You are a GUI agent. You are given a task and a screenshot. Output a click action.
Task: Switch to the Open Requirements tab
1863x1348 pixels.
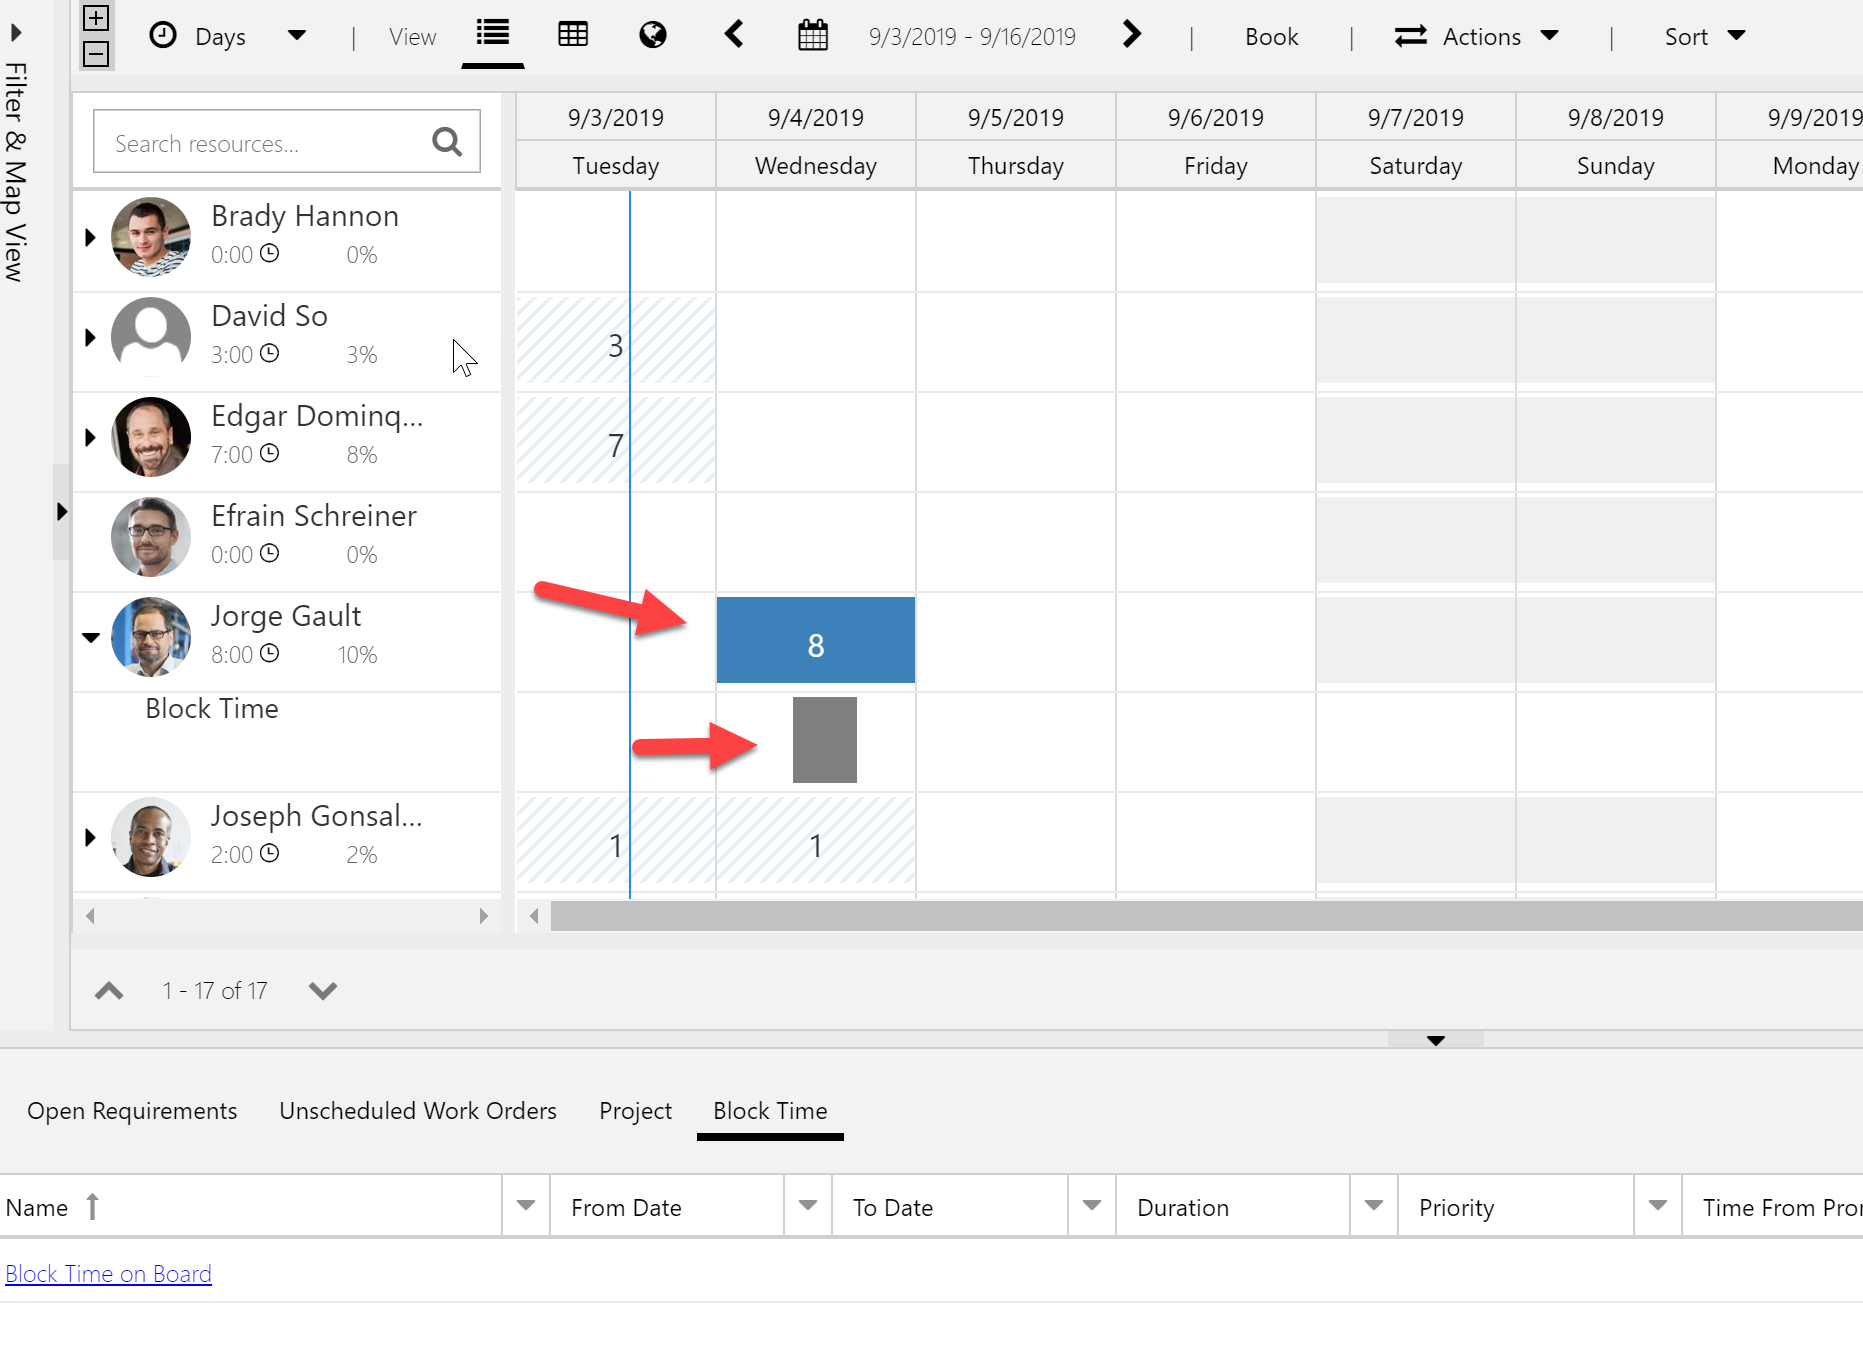[x=132, y=1111]
